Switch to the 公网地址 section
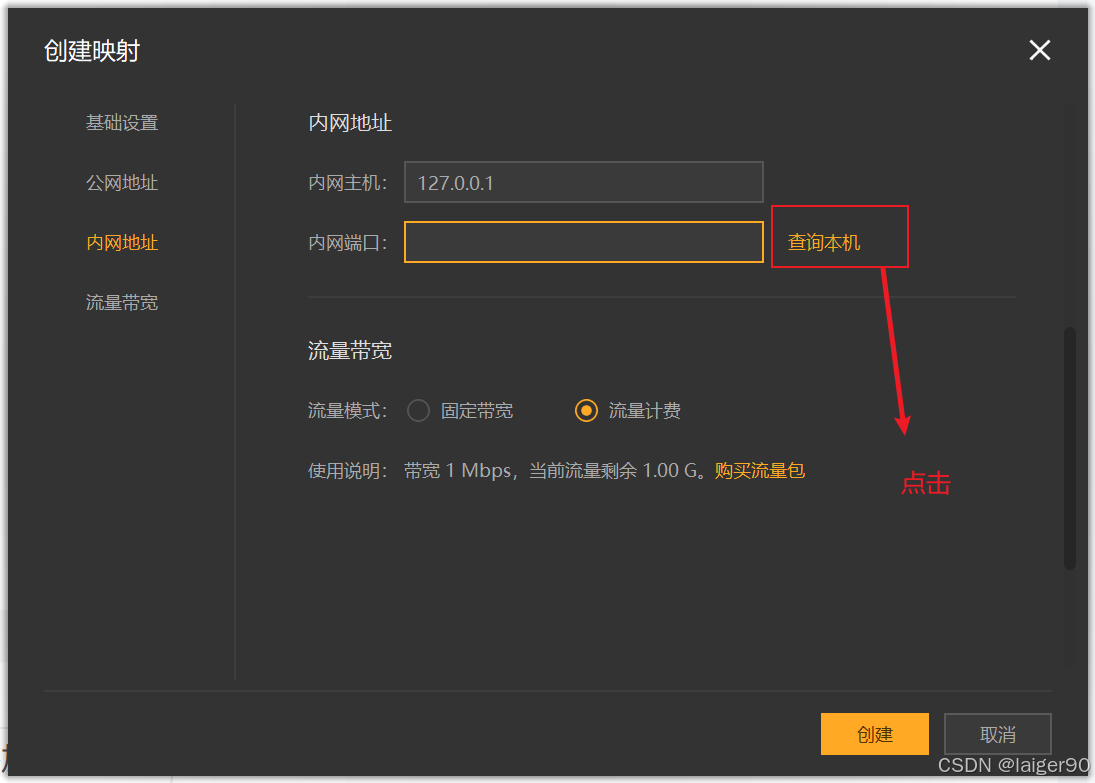1095x783 pixels. pos(122,183)
